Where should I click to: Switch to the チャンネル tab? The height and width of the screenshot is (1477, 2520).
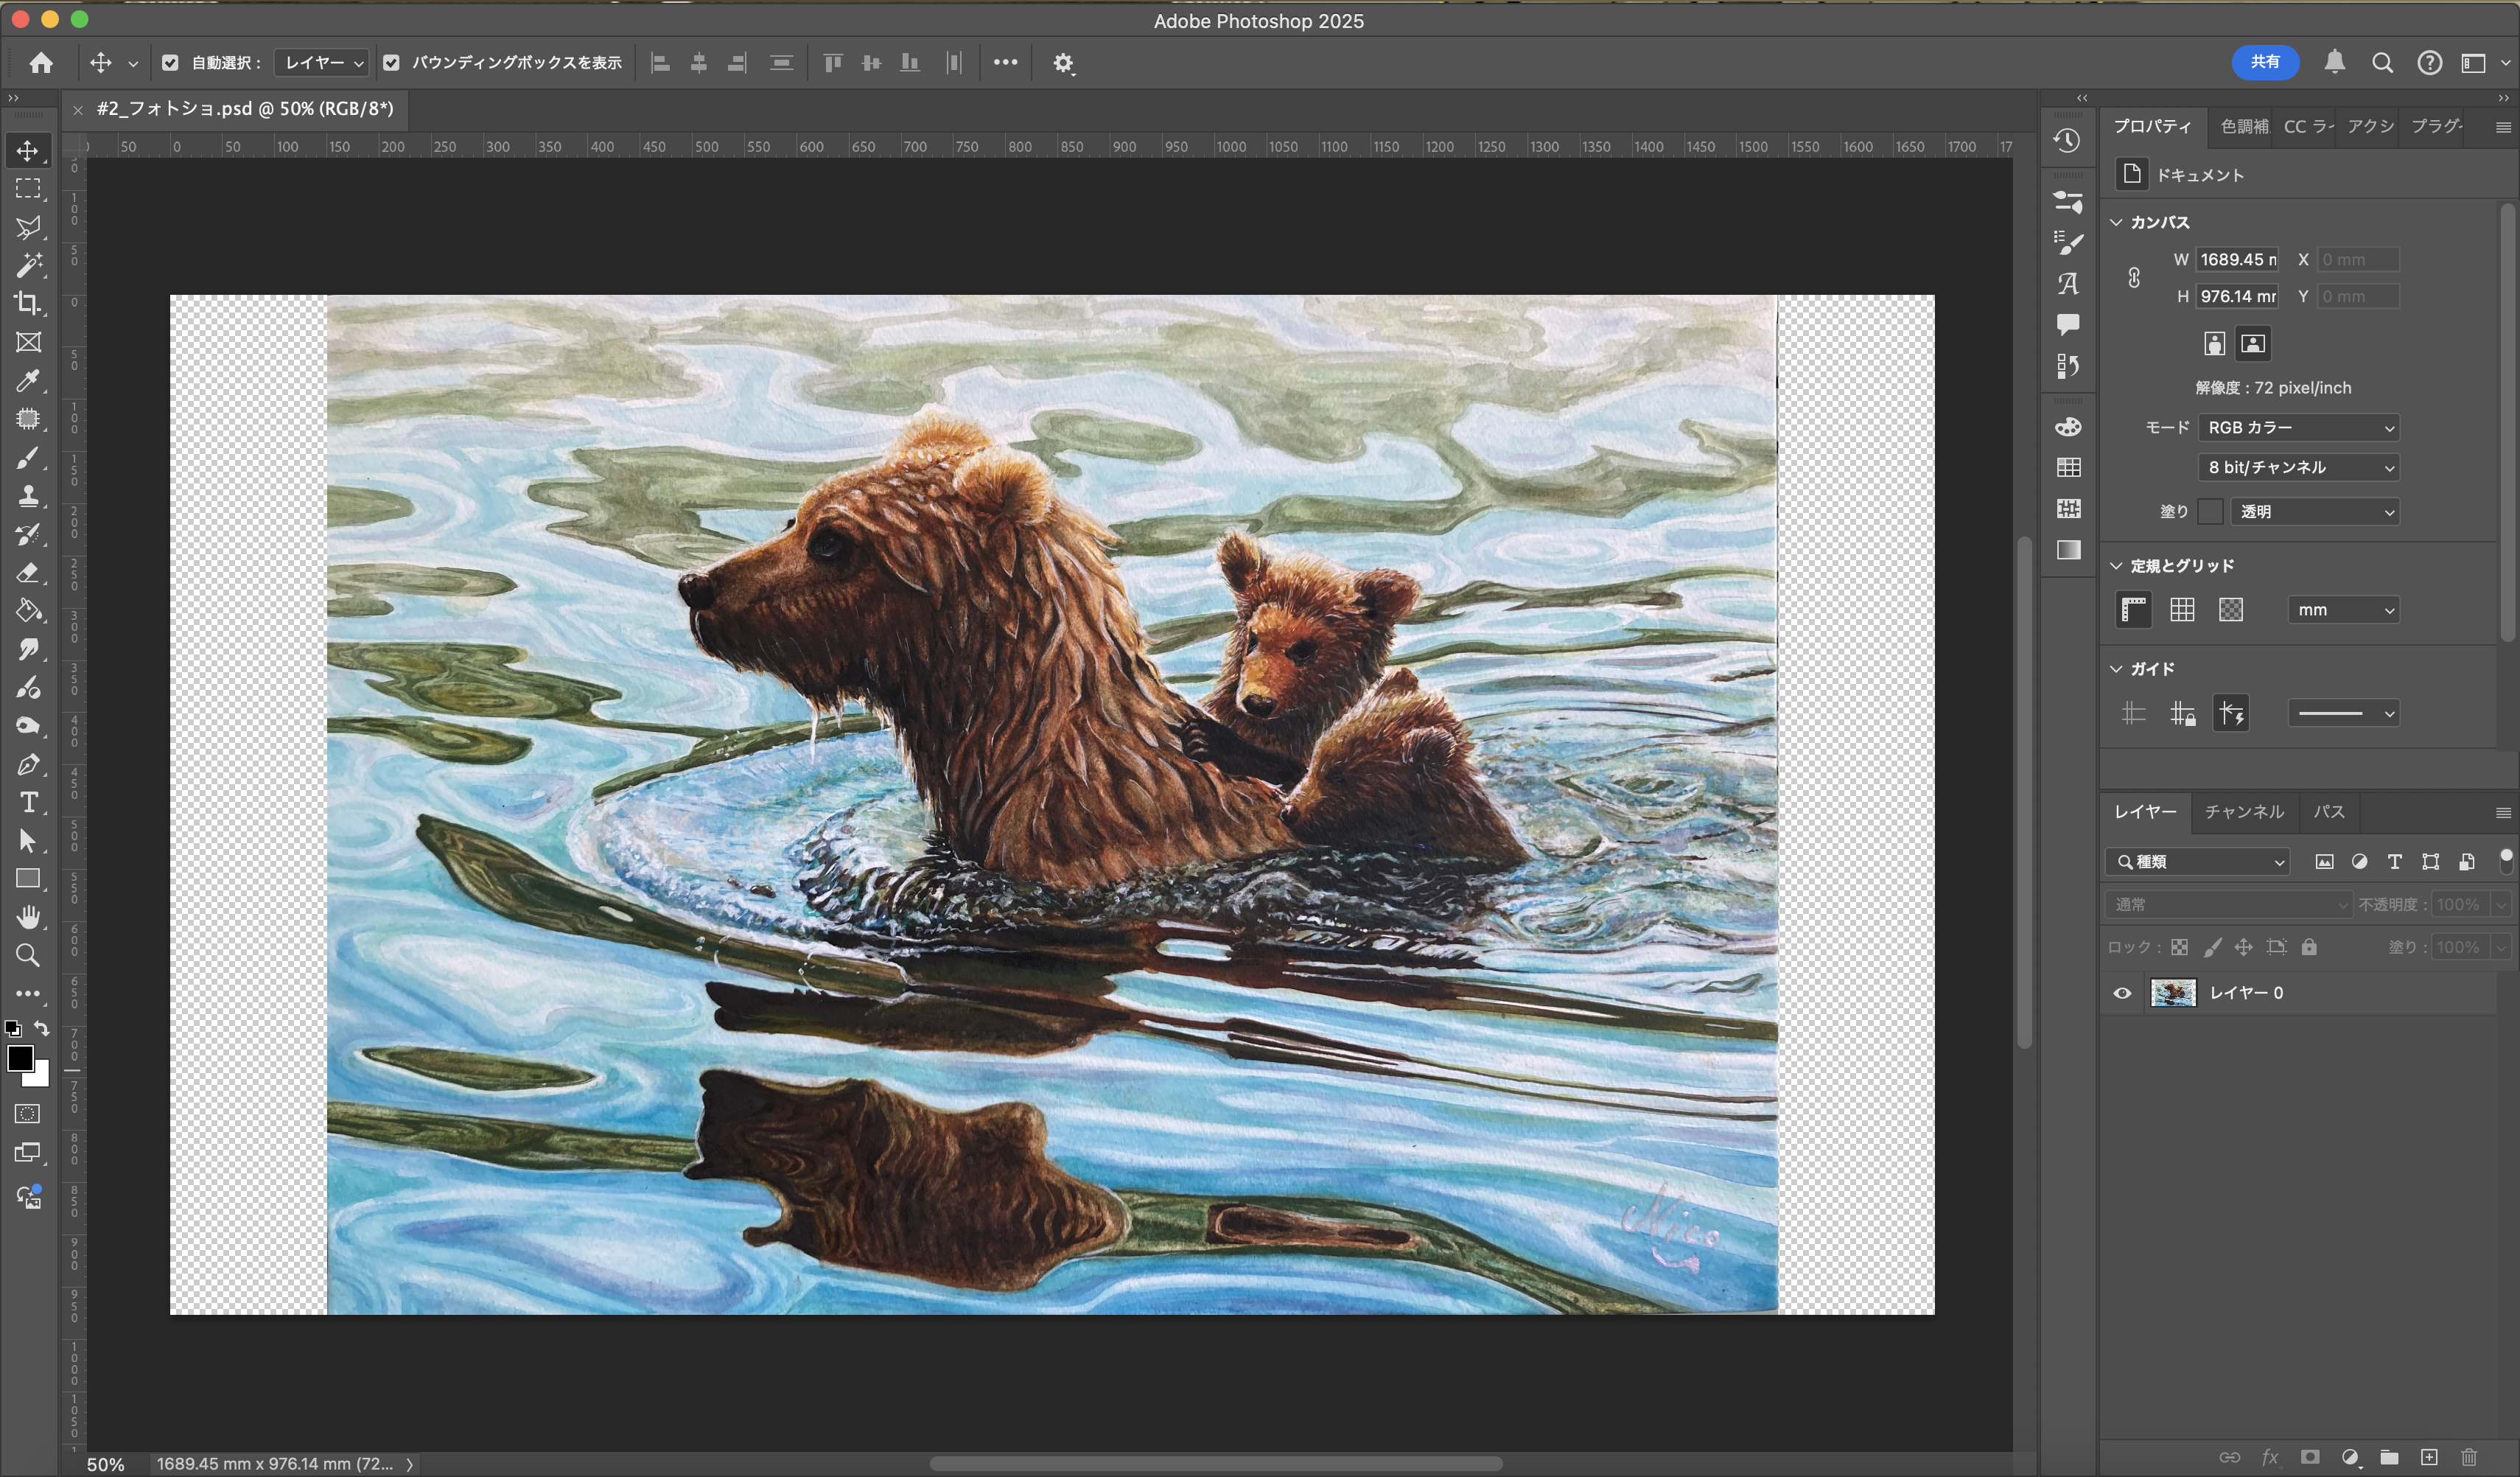(2244, 812)
